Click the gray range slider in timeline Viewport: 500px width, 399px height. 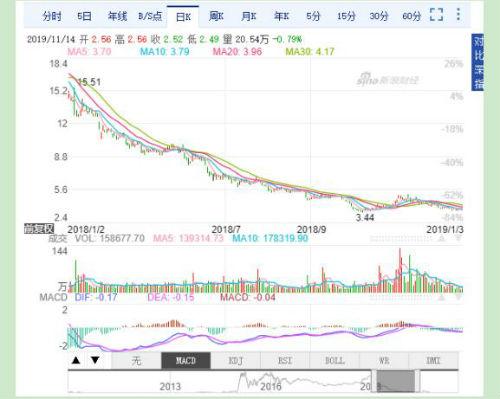tap(396, 381)
